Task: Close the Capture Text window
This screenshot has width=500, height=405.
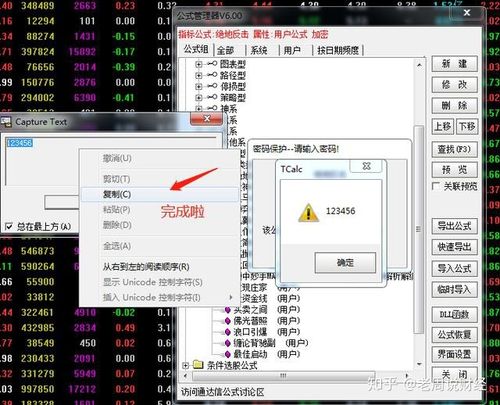Action: 206,119
